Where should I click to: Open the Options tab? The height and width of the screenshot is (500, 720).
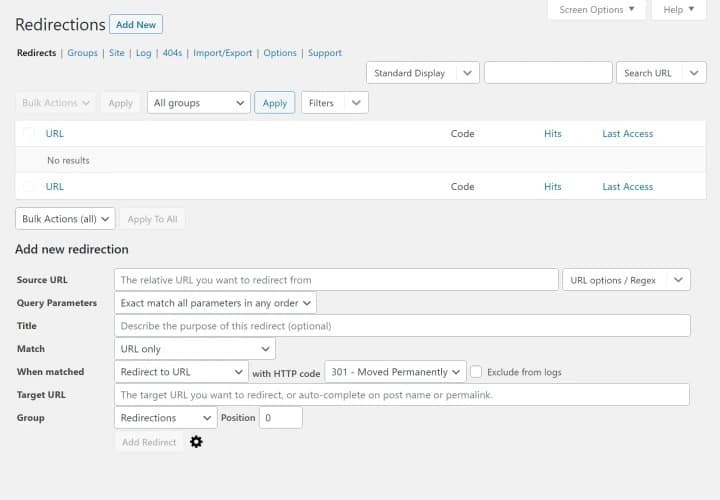click(280, 53)
